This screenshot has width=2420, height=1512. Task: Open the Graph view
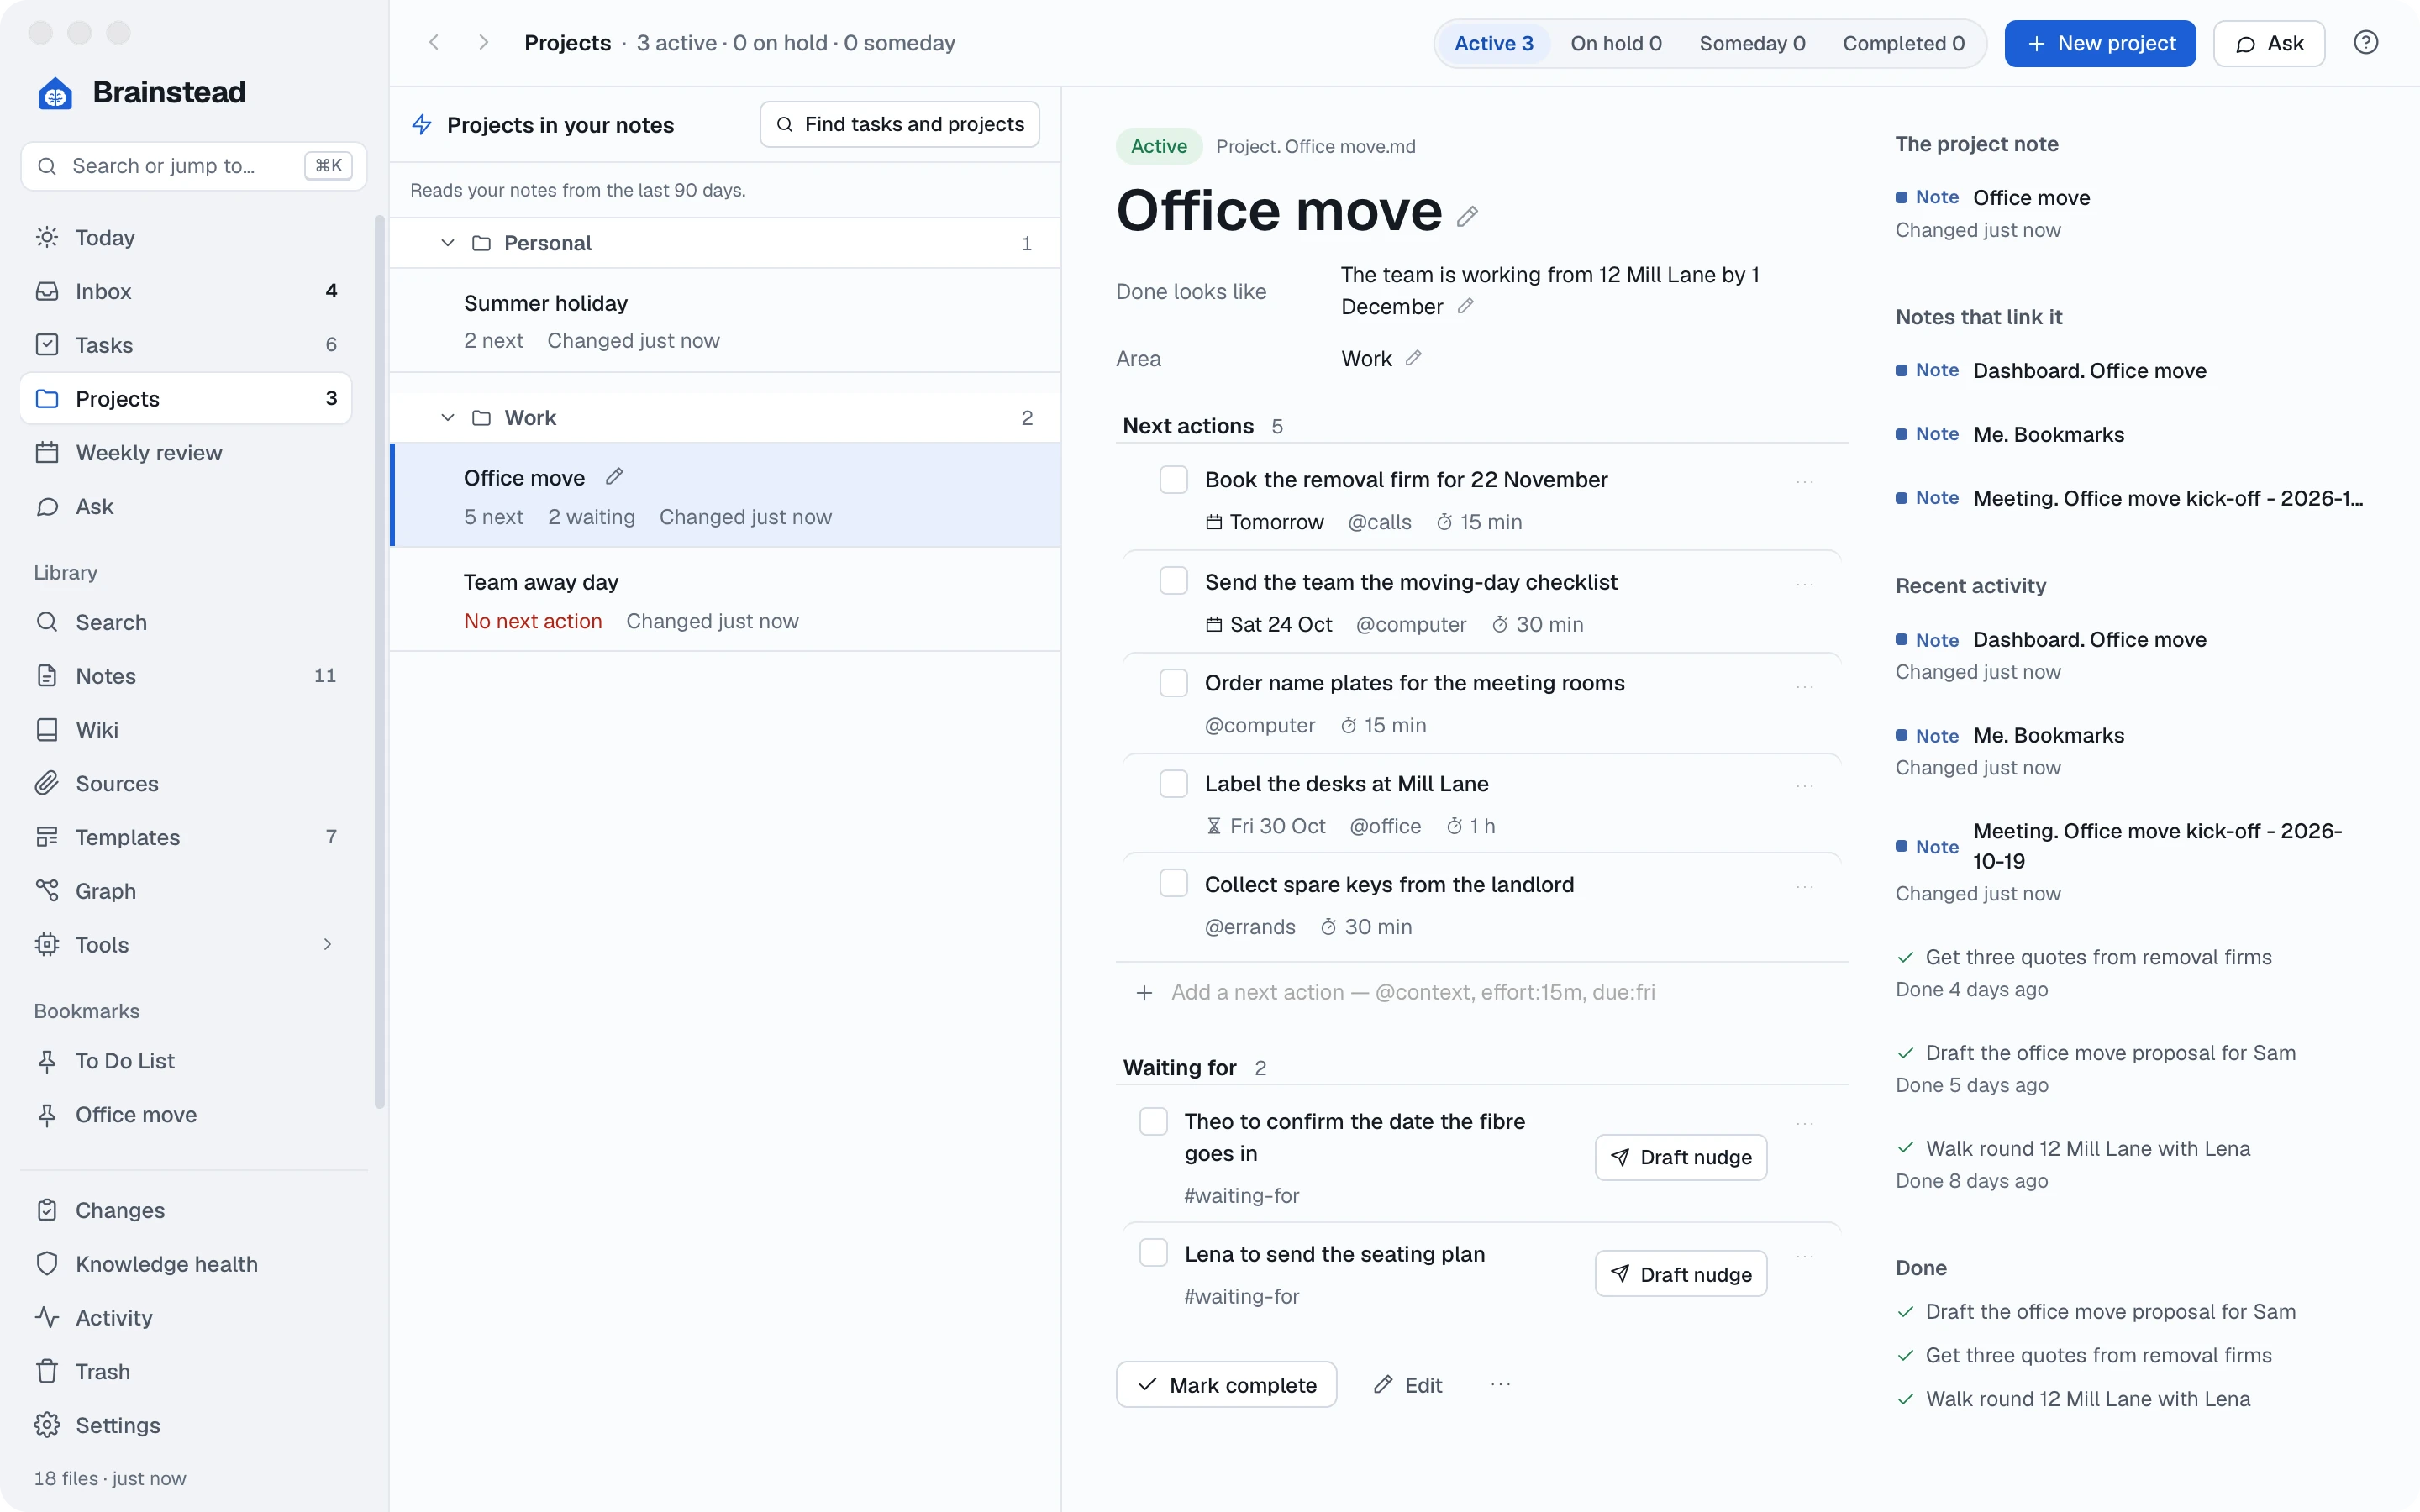pyautogui.click(x=186, y=891)
